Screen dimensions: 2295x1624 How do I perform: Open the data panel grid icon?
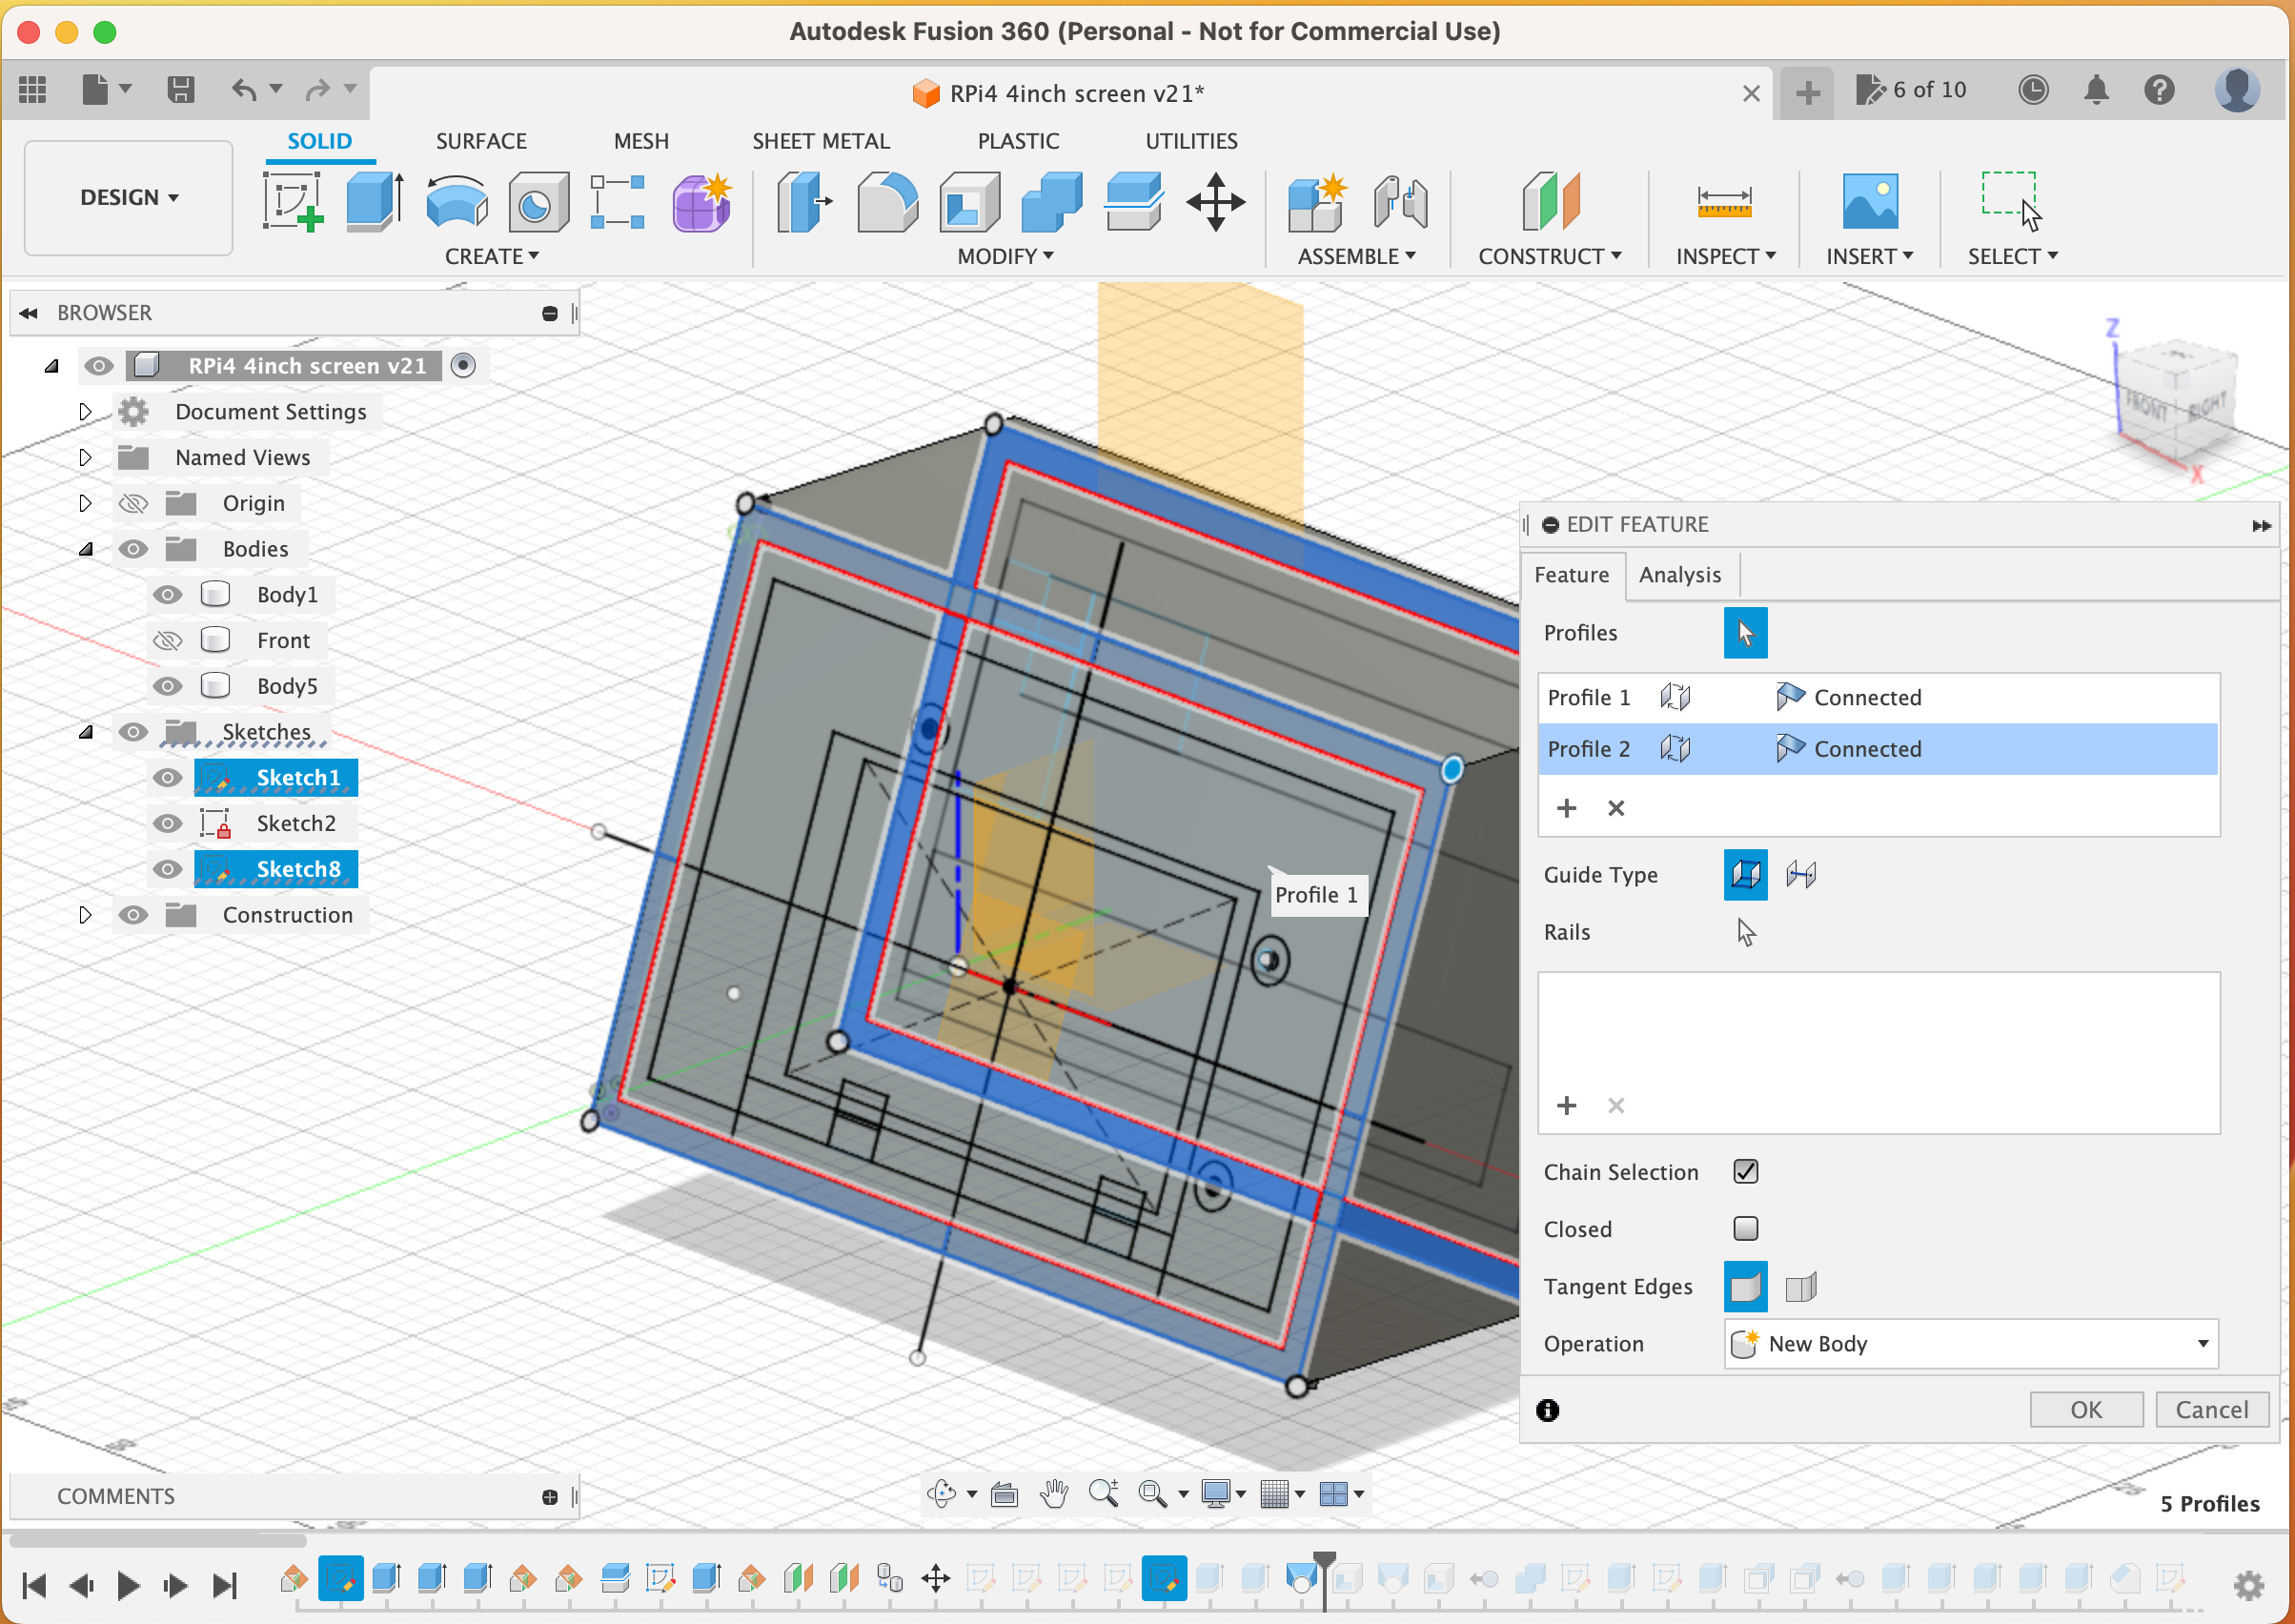click(x=33, y=90)
